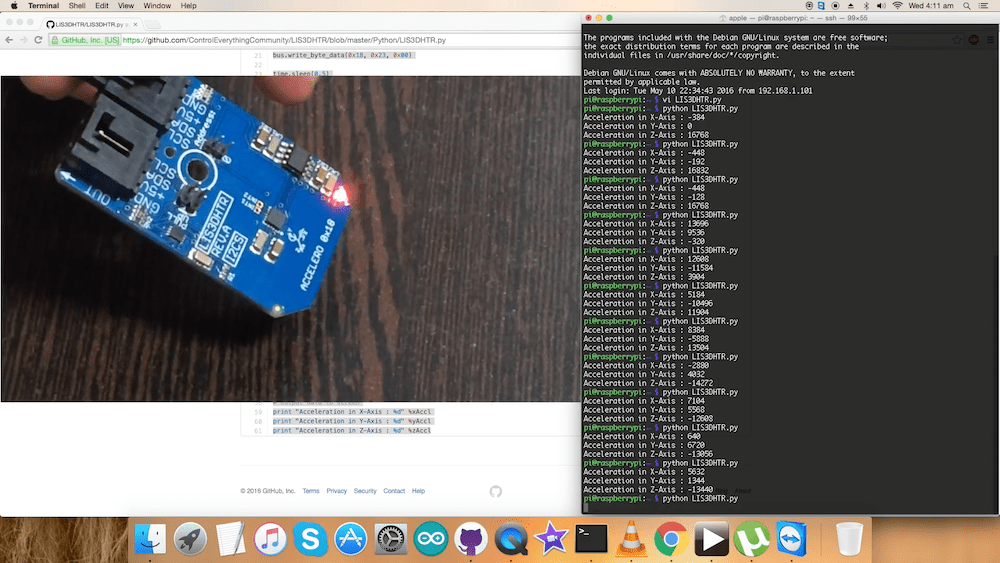Click the menu bar clock Wed 4:11 am
This screenshot has width=1000, height=563.
point(930,6)
